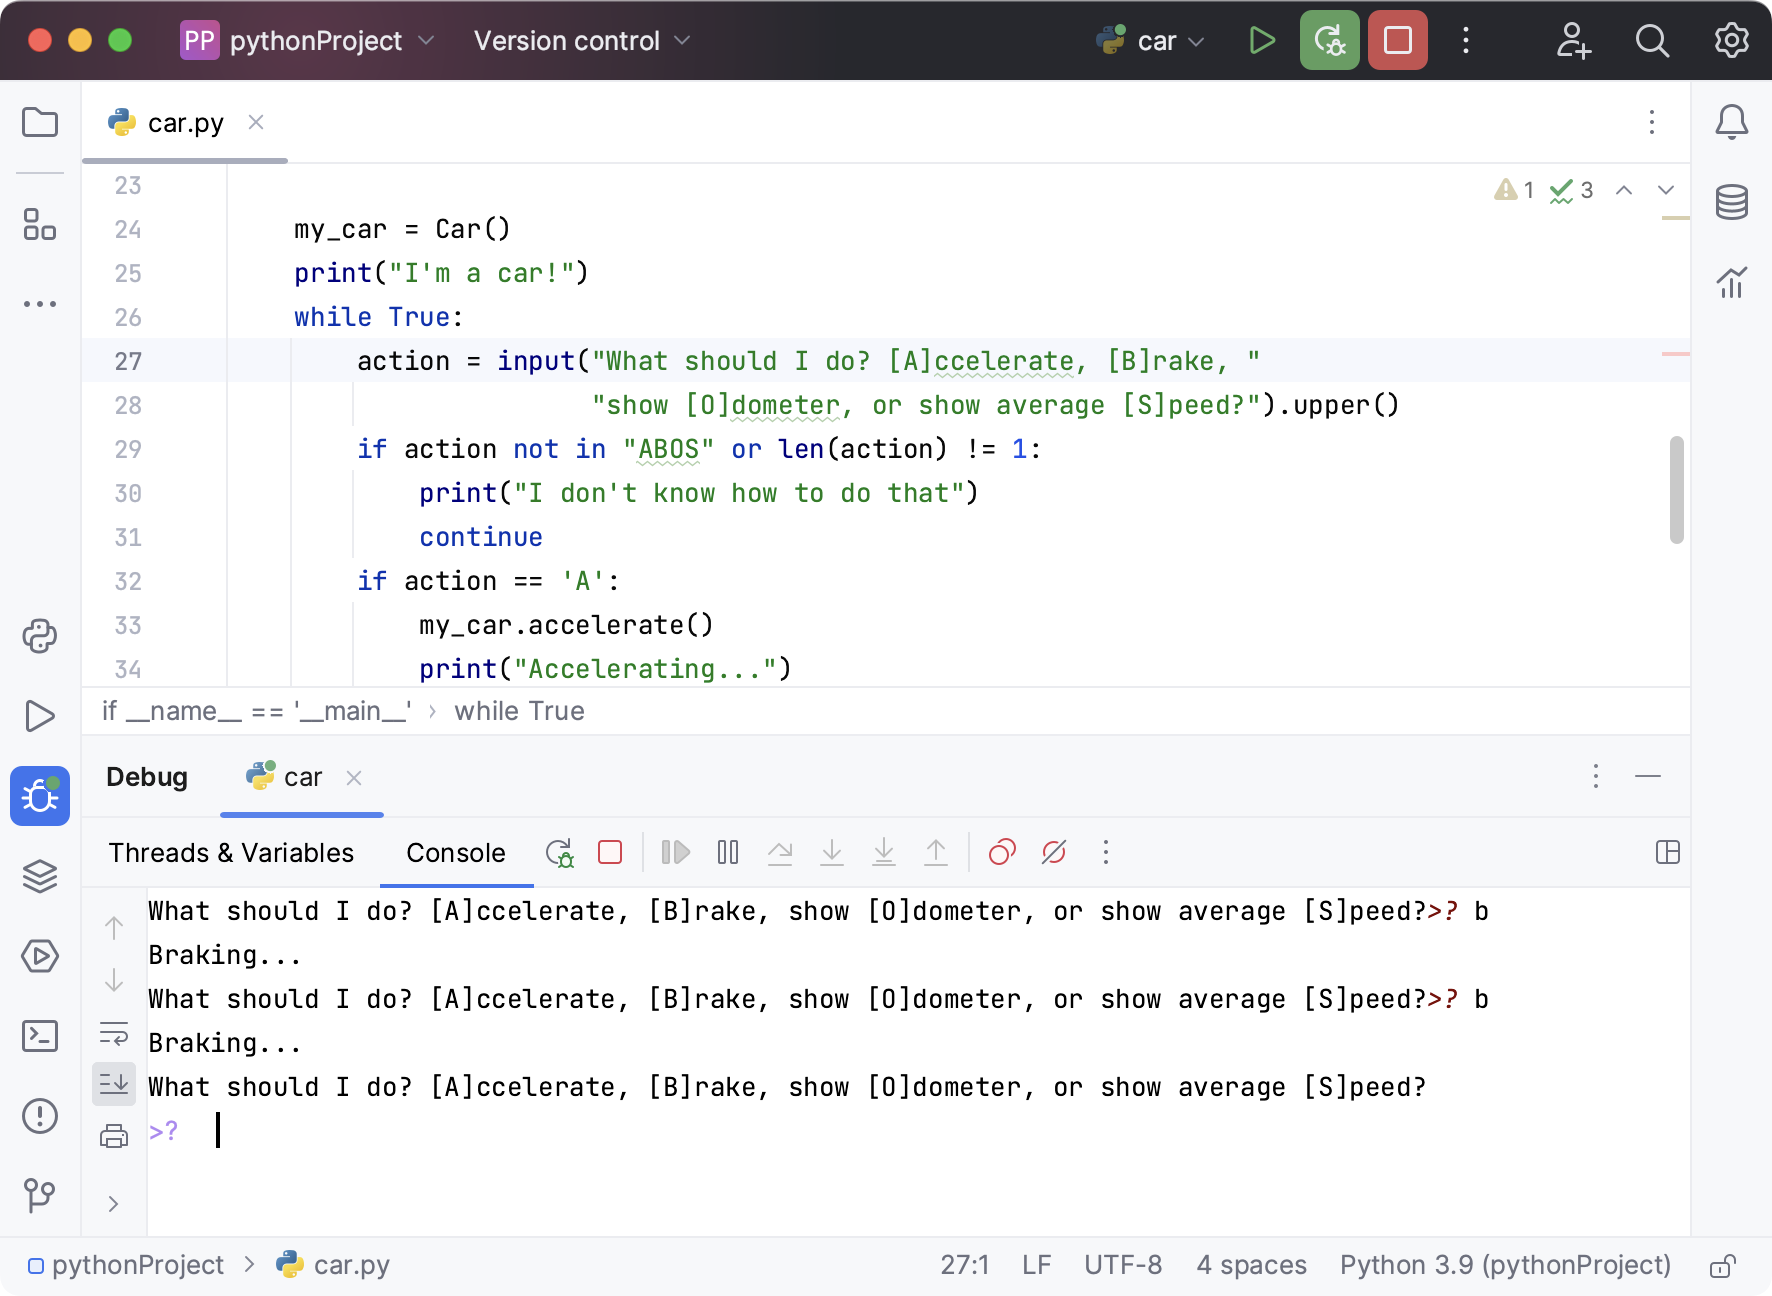Screen dimensions: 1772x1296
Task: Open Search Everywhere with the magnifier icon
Action: (x=1652, y=41)
